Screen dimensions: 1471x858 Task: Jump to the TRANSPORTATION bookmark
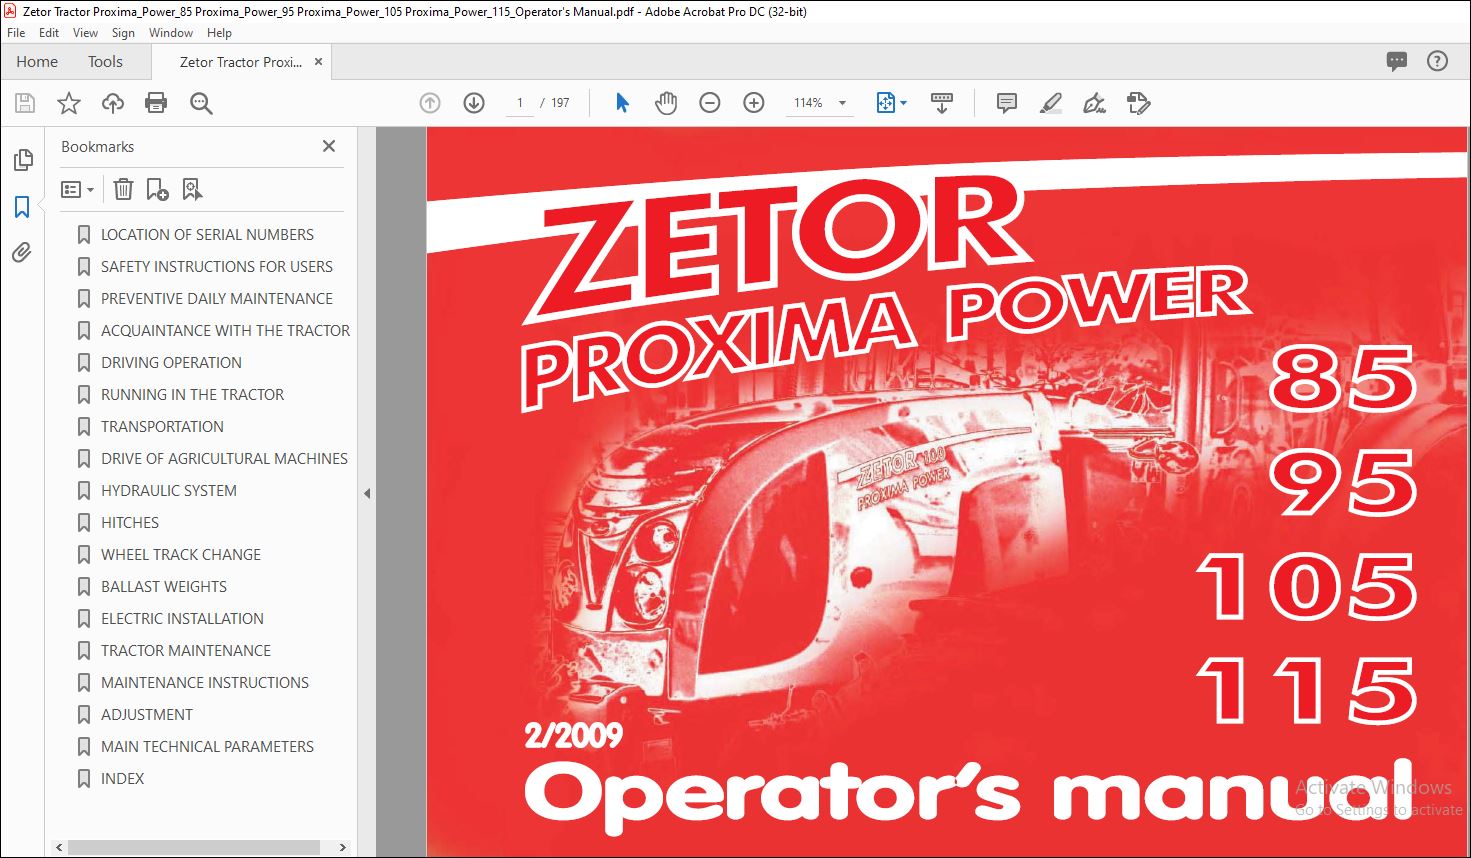(162, 426)
